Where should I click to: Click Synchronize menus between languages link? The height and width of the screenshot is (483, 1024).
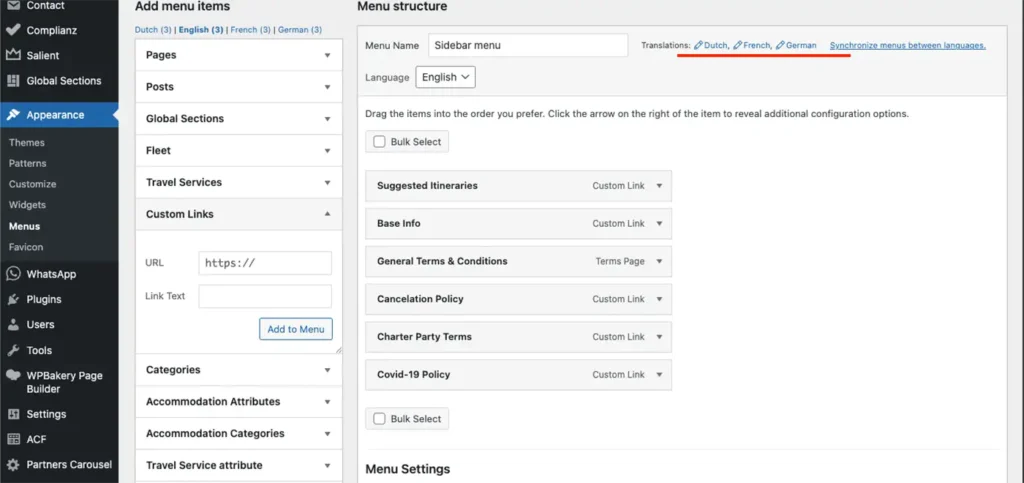(x=907, y=45)
